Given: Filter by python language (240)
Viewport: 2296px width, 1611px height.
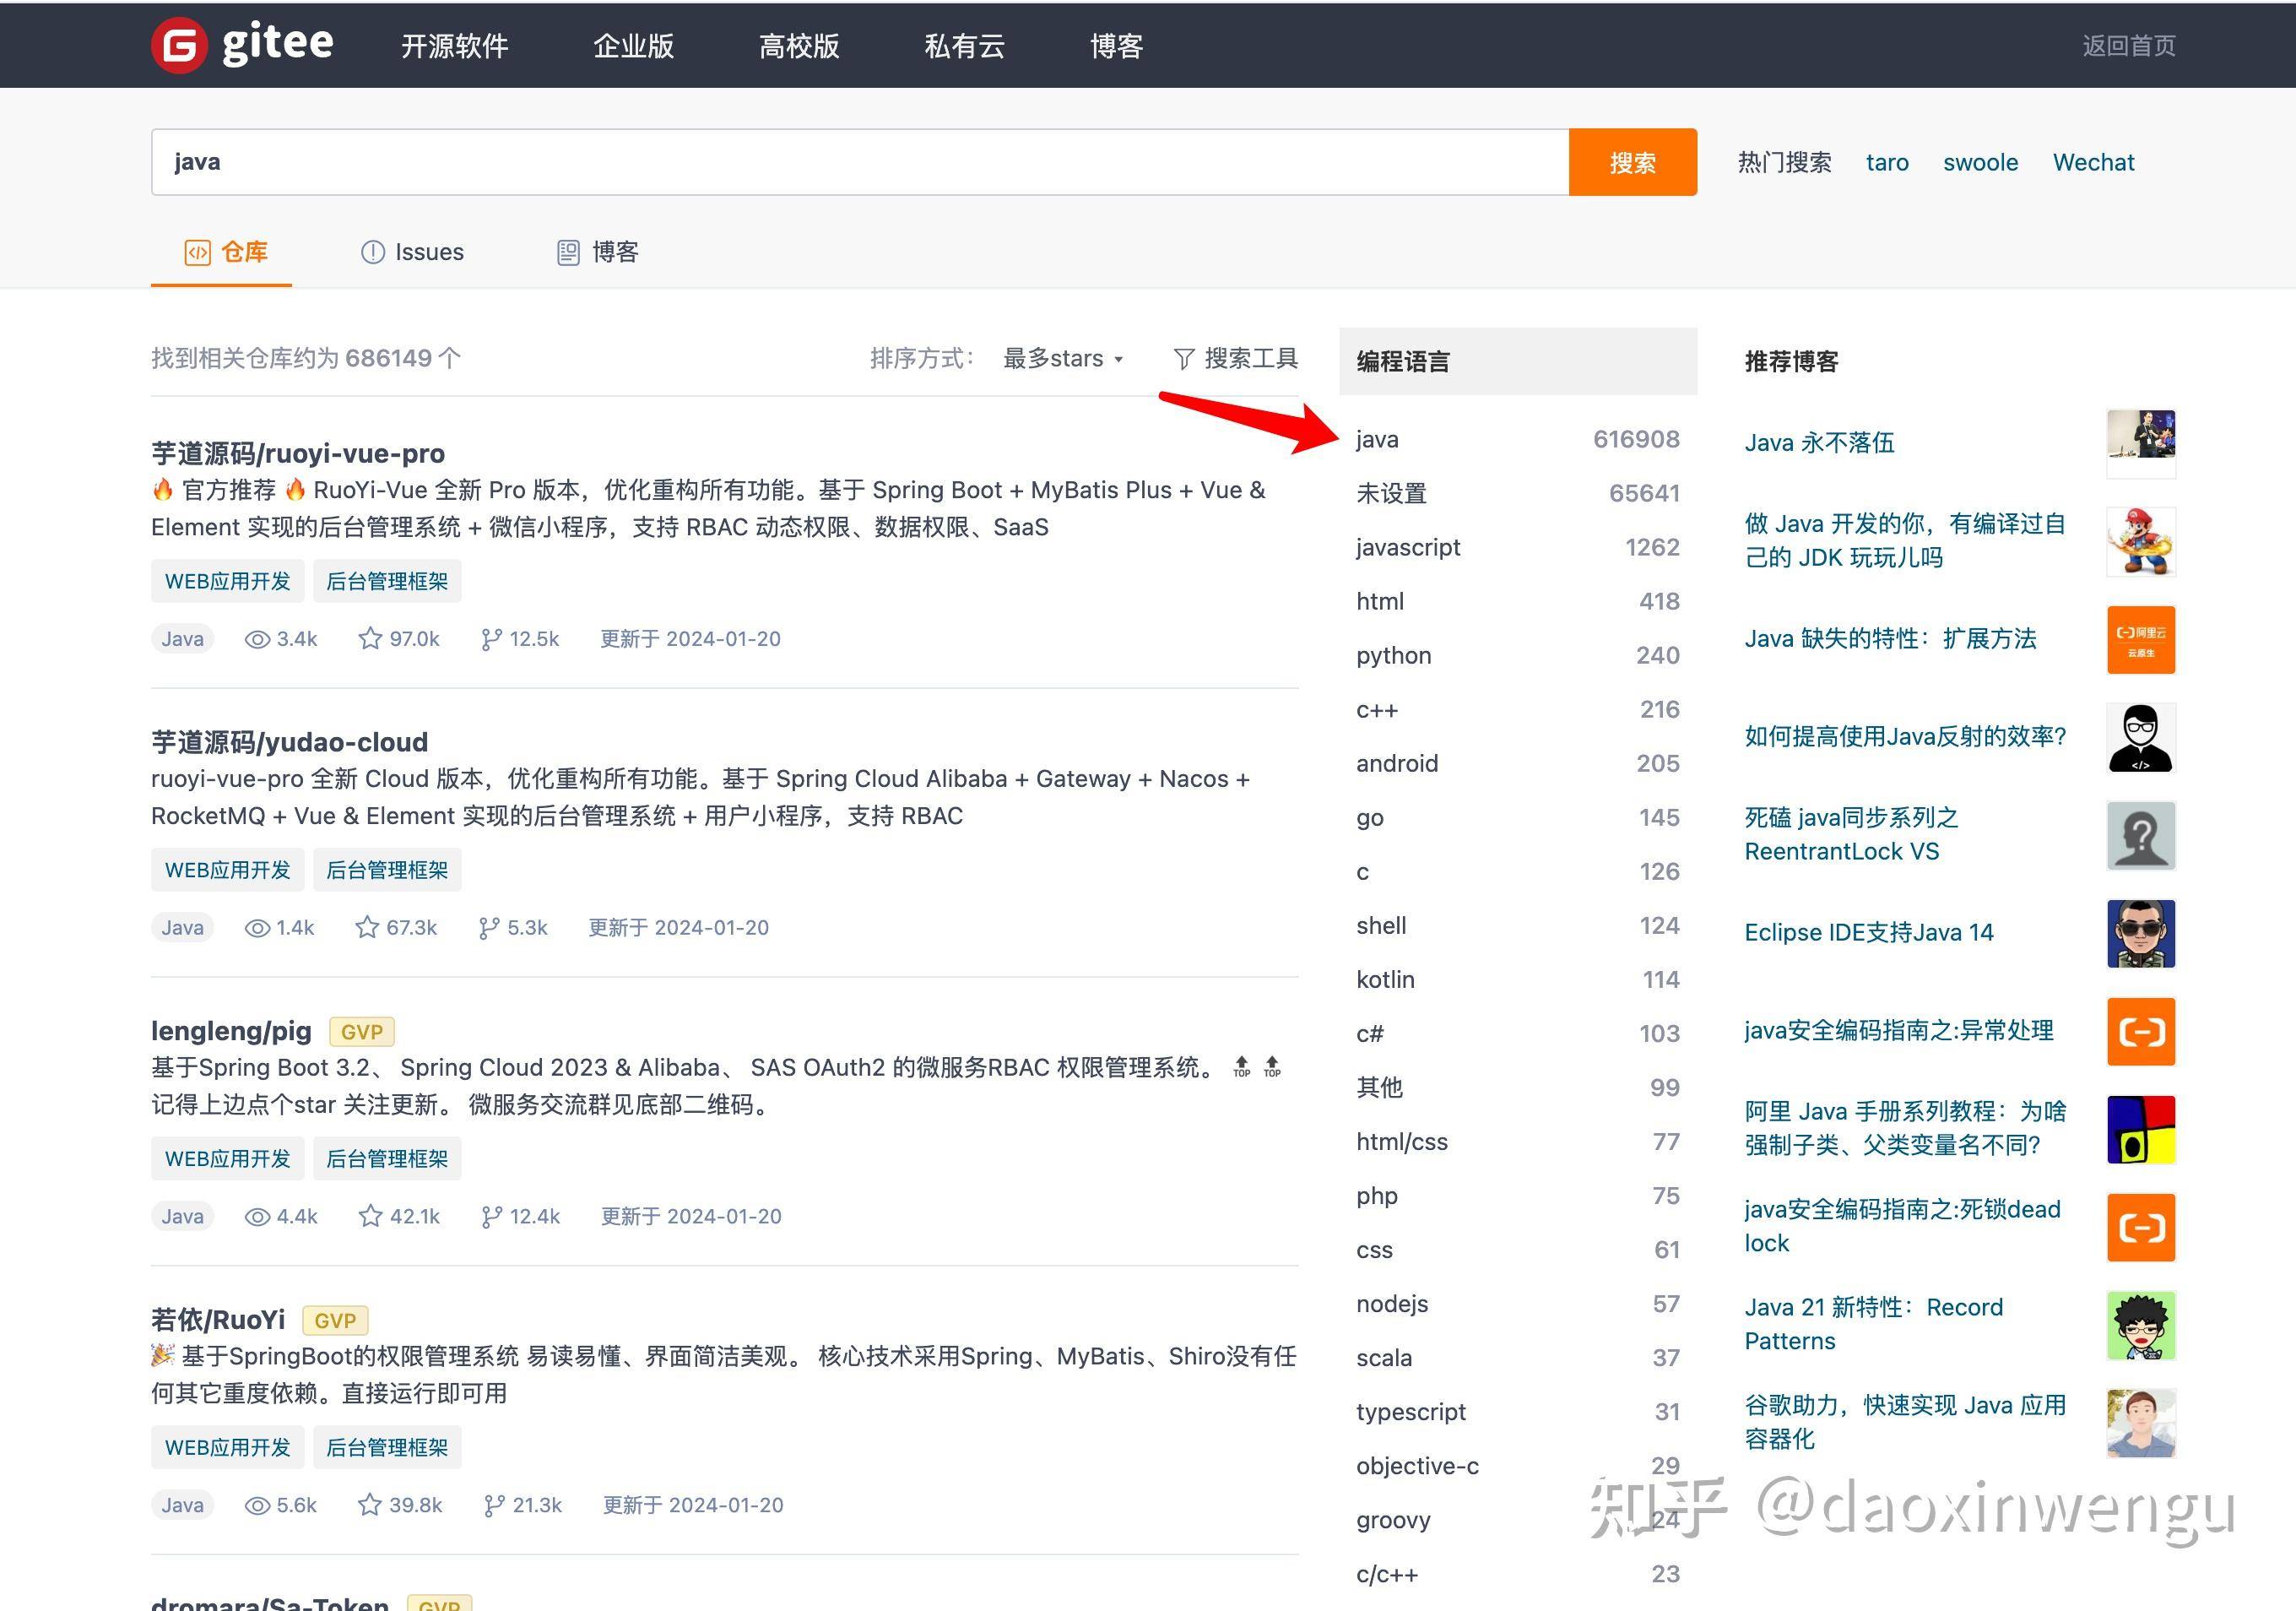Looking at the screenshot, I should point(1517,656).
